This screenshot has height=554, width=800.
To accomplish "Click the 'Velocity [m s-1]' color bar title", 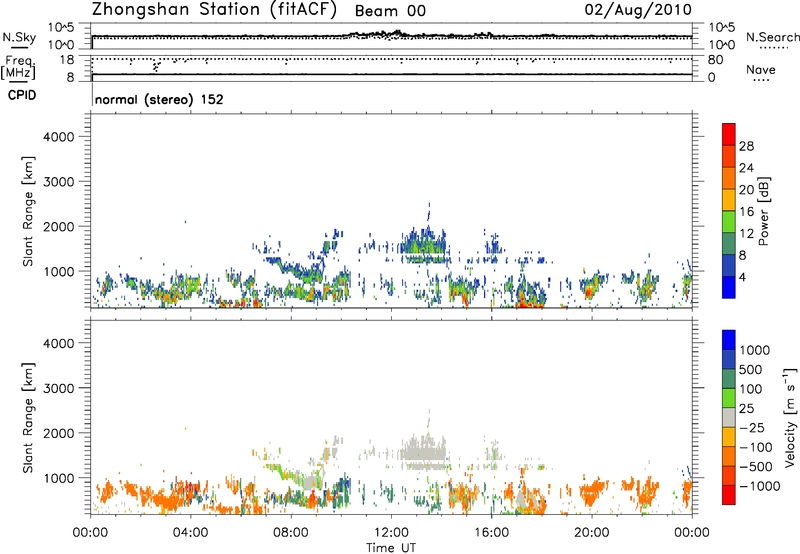I will [790, 417].
